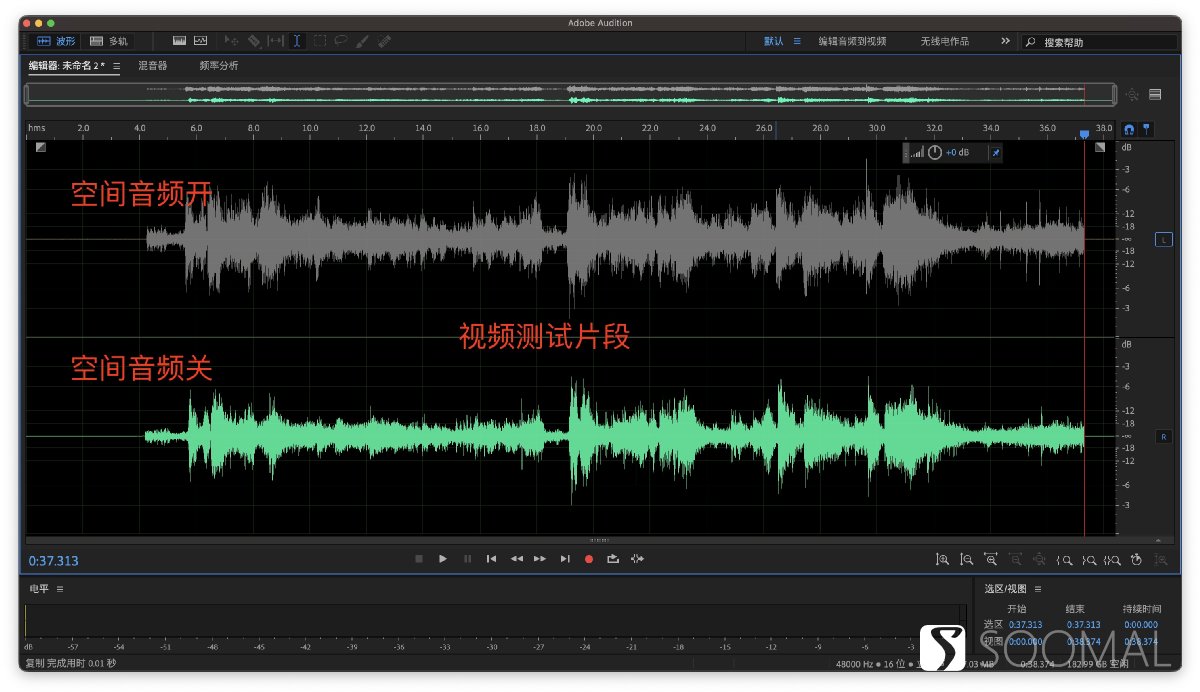
Task: Select the Lasso selection tool
Action: [x=341, y=41]
